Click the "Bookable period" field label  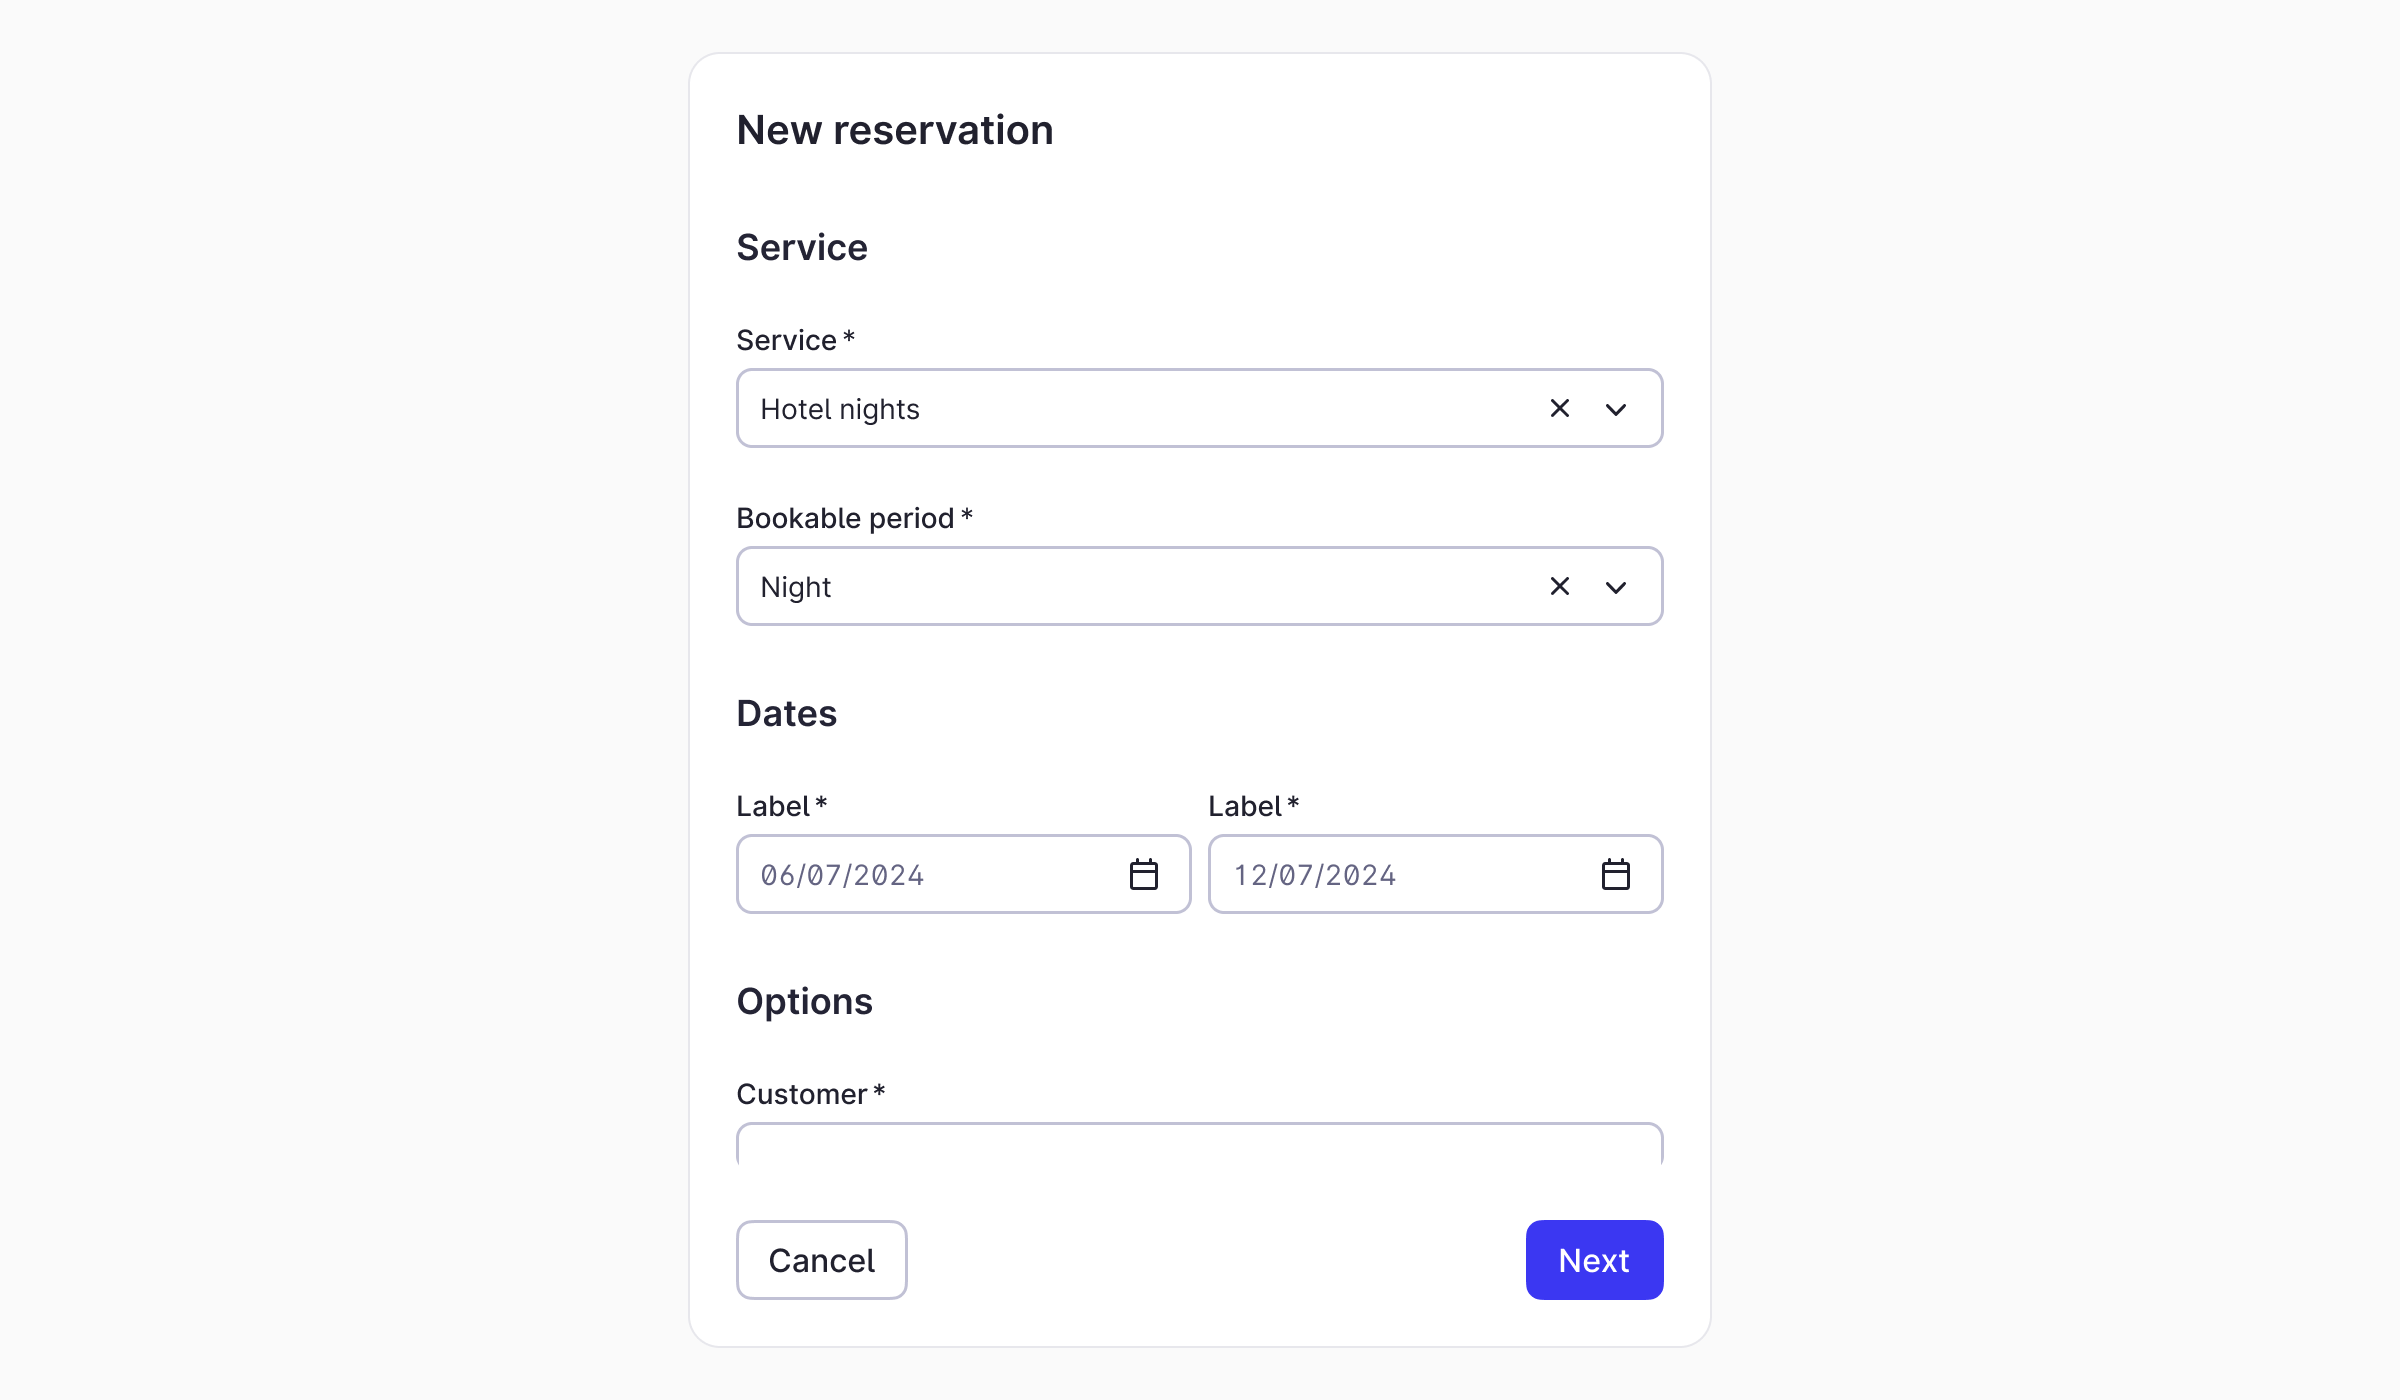(845, 518)
